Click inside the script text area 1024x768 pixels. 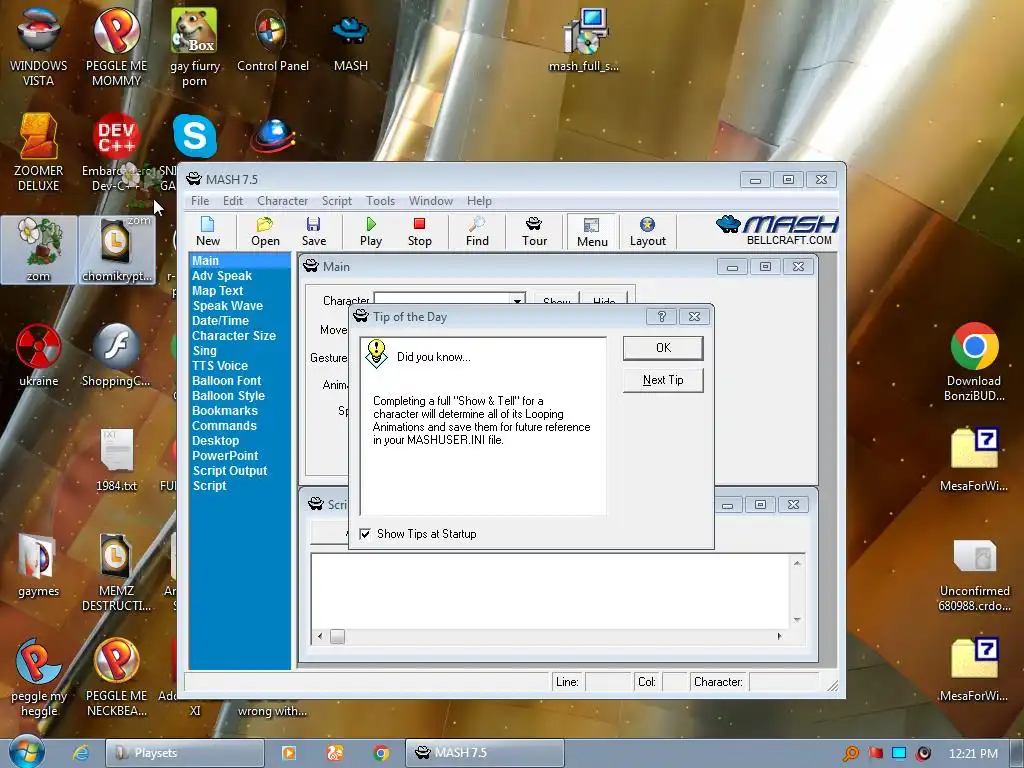pos(550,591)
